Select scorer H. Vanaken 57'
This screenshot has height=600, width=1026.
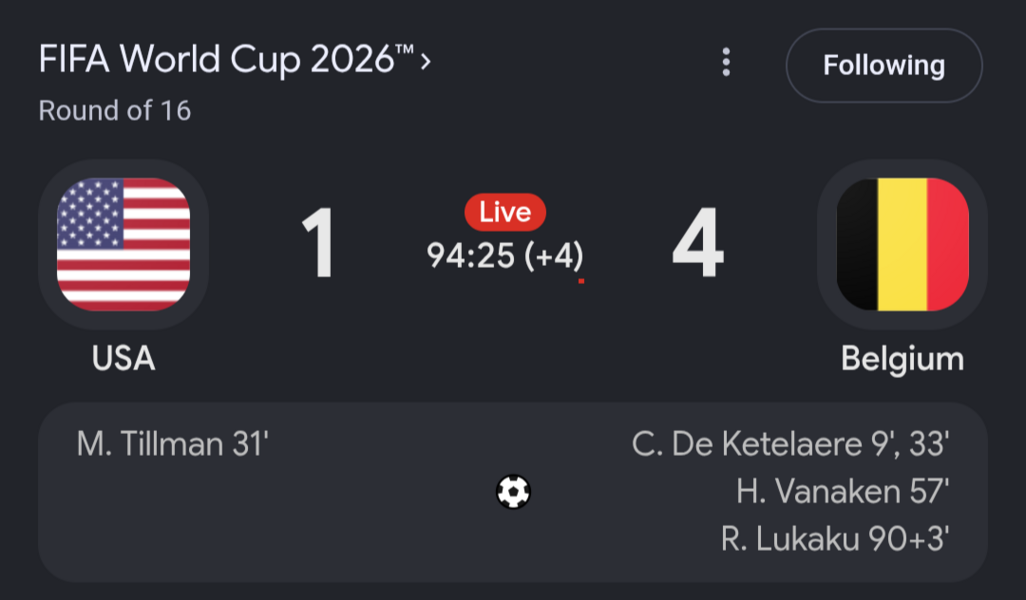[x=843, y=491]
